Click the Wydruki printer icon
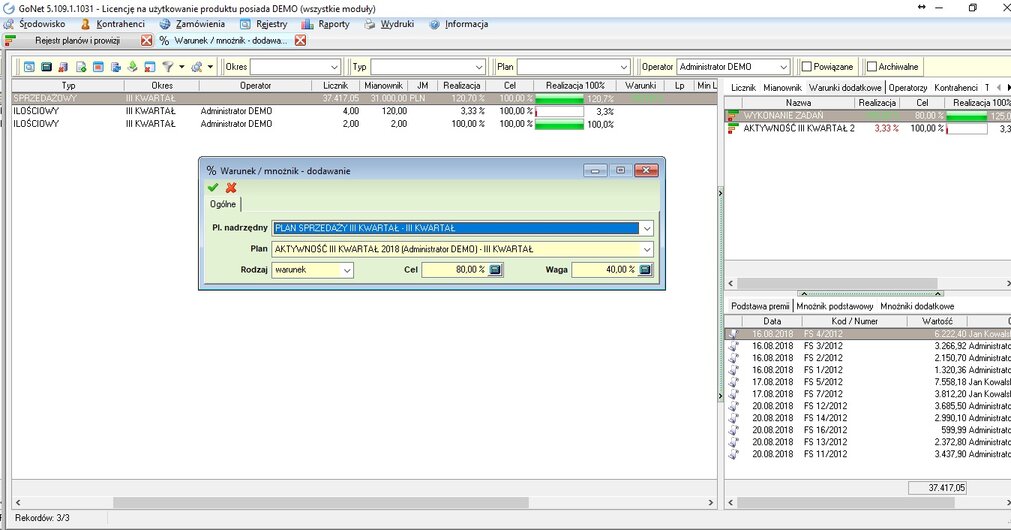 369,24
